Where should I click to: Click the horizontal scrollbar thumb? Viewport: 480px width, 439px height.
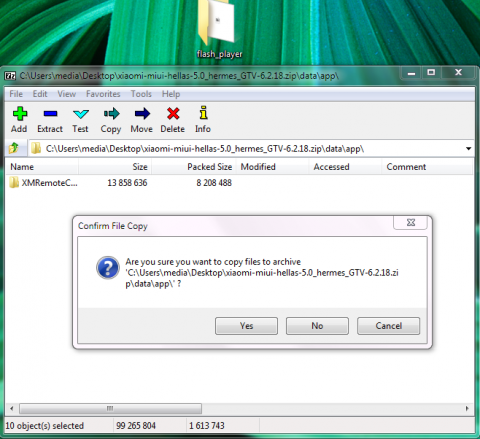pyautogui.click(x=110, y=408)
